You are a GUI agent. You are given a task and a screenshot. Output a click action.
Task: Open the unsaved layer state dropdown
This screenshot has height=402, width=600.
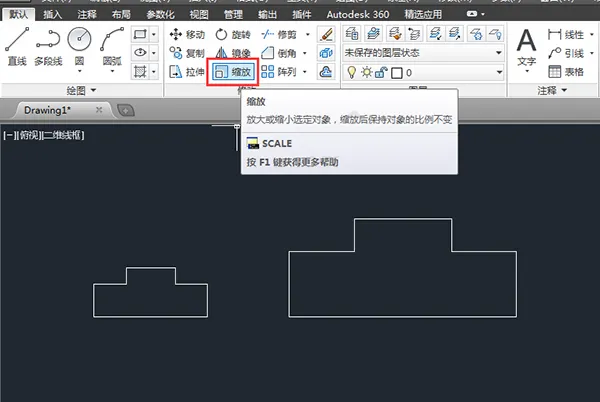(x=423, y=53)
